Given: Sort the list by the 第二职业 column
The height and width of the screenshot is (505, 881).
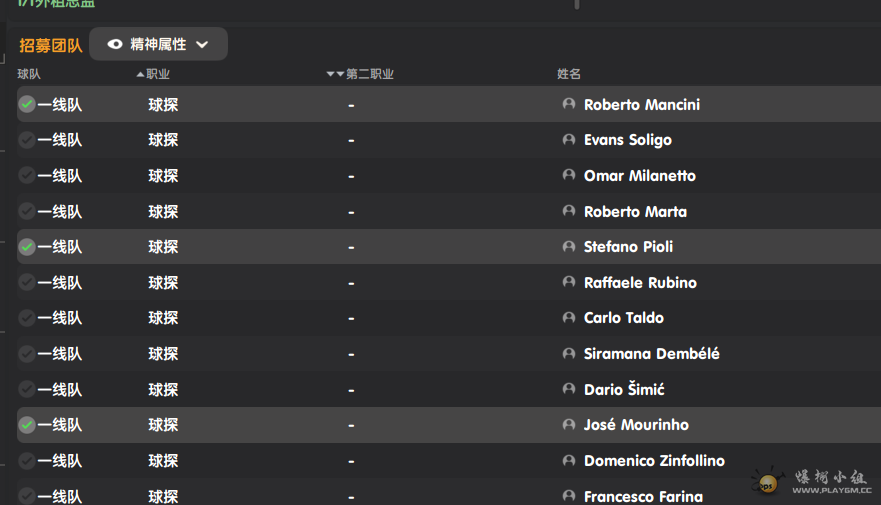Looking at the screenshot, I should point(369,74).
